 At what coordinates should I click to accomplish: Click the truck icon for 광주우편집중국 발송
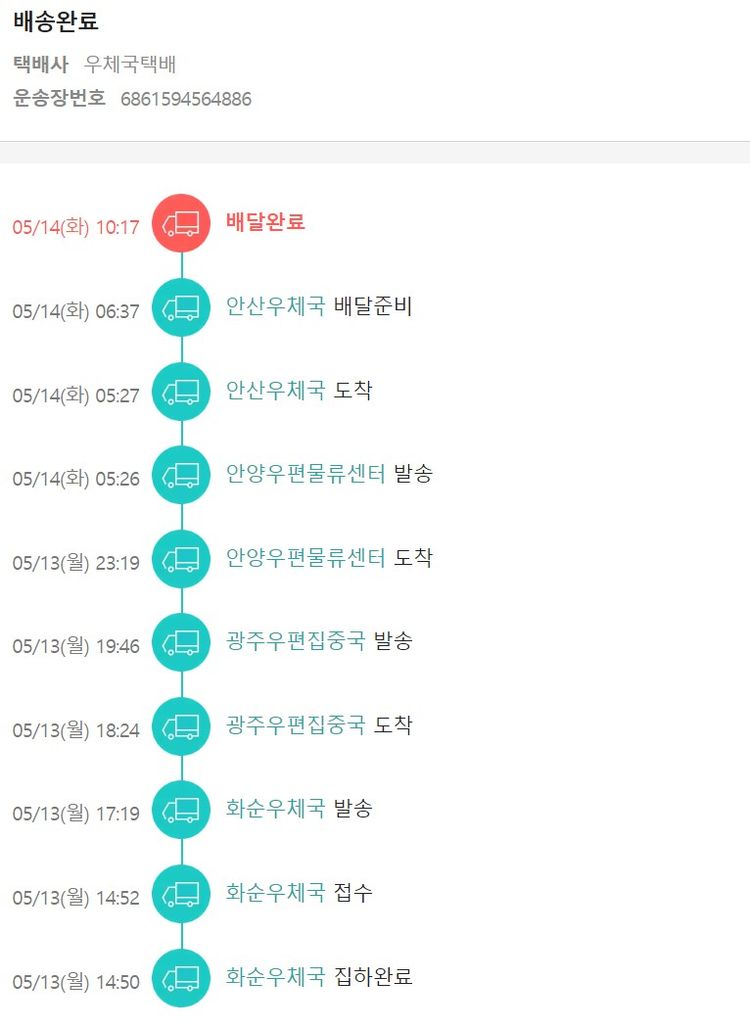pyautogui.click(x=181, y=643)
